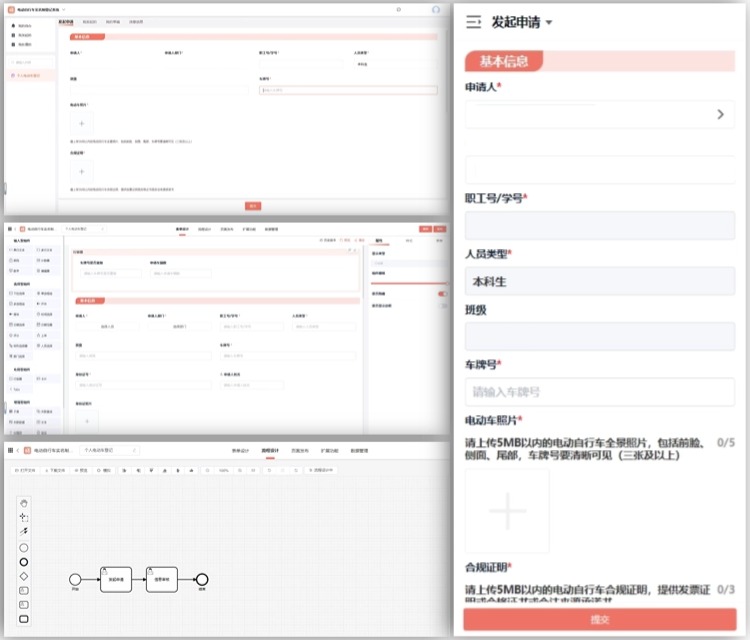Click the 职工号/学号 field on mobile form
This screenshot has width=750, height=640.
pyautogui.click(x=600, y=226)
